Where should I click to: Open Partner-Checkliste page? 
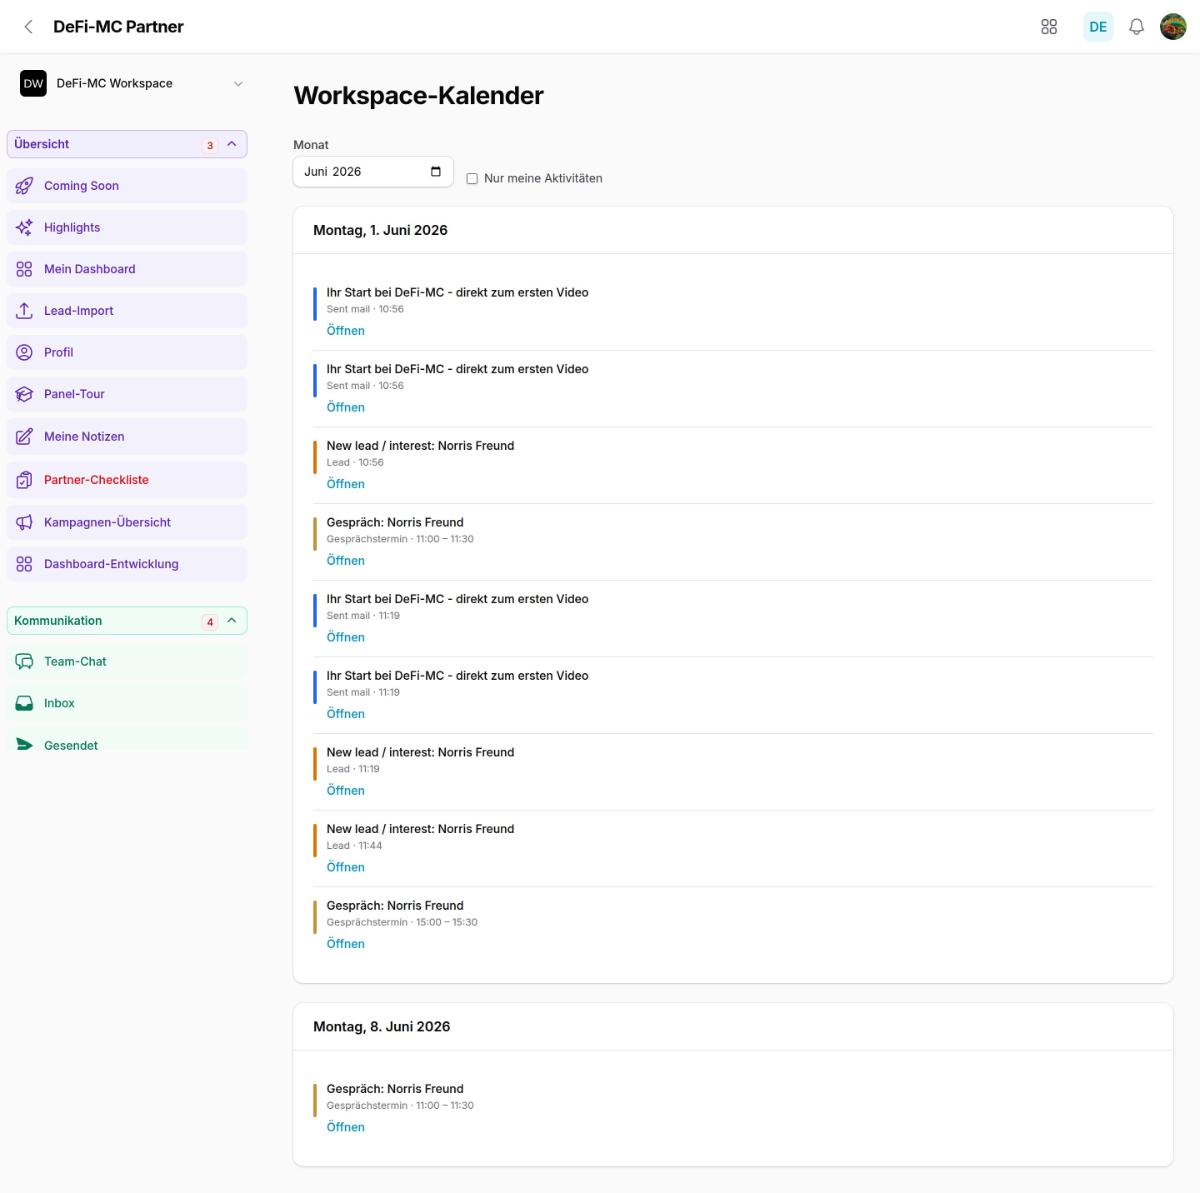[127, 480]
